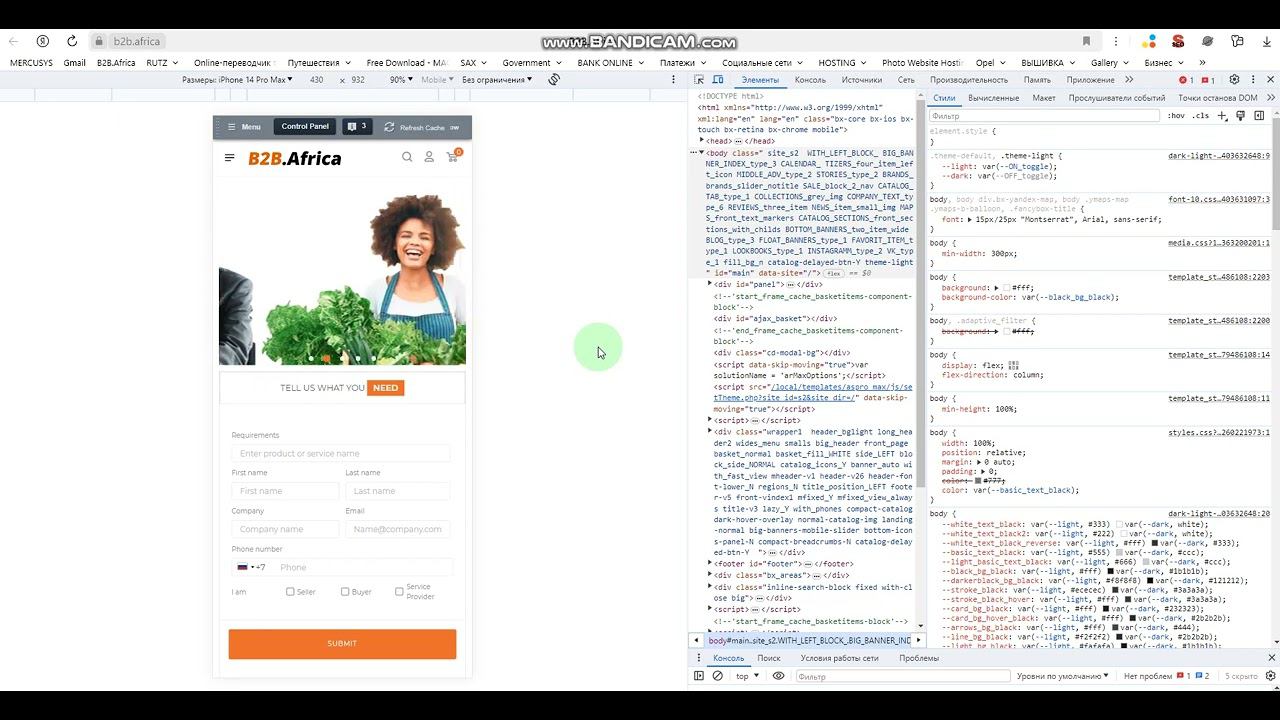Open Control Panel button in admin bar
The height and width of the screenshot is (720, 1280).
pyautogui.click(x=305, y=127)
